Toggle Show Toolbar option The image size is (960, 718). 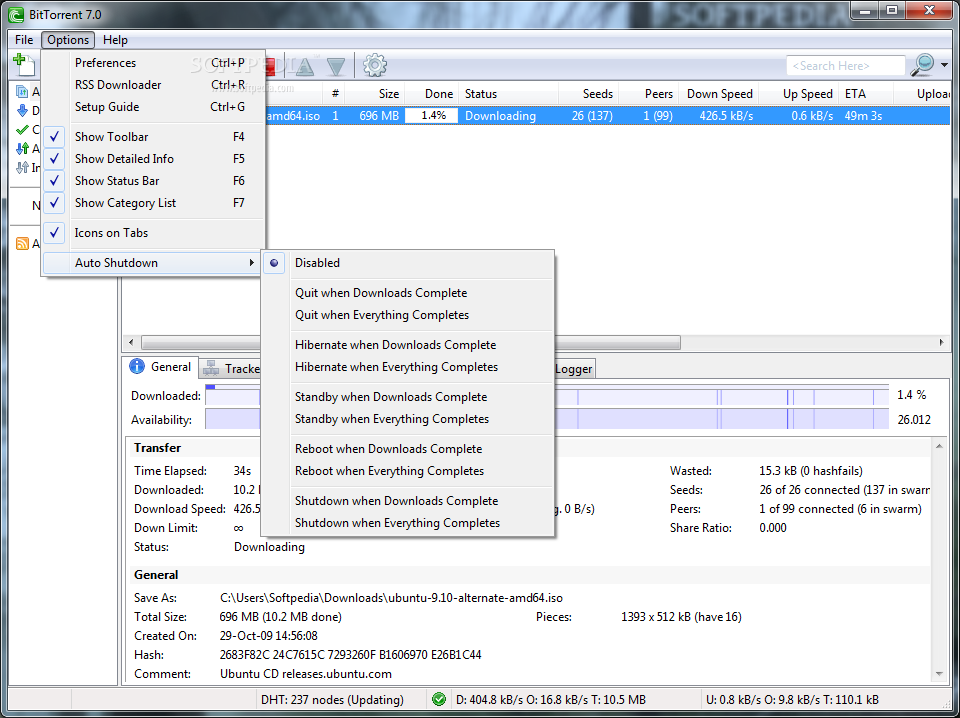click(x=111, y=137)
